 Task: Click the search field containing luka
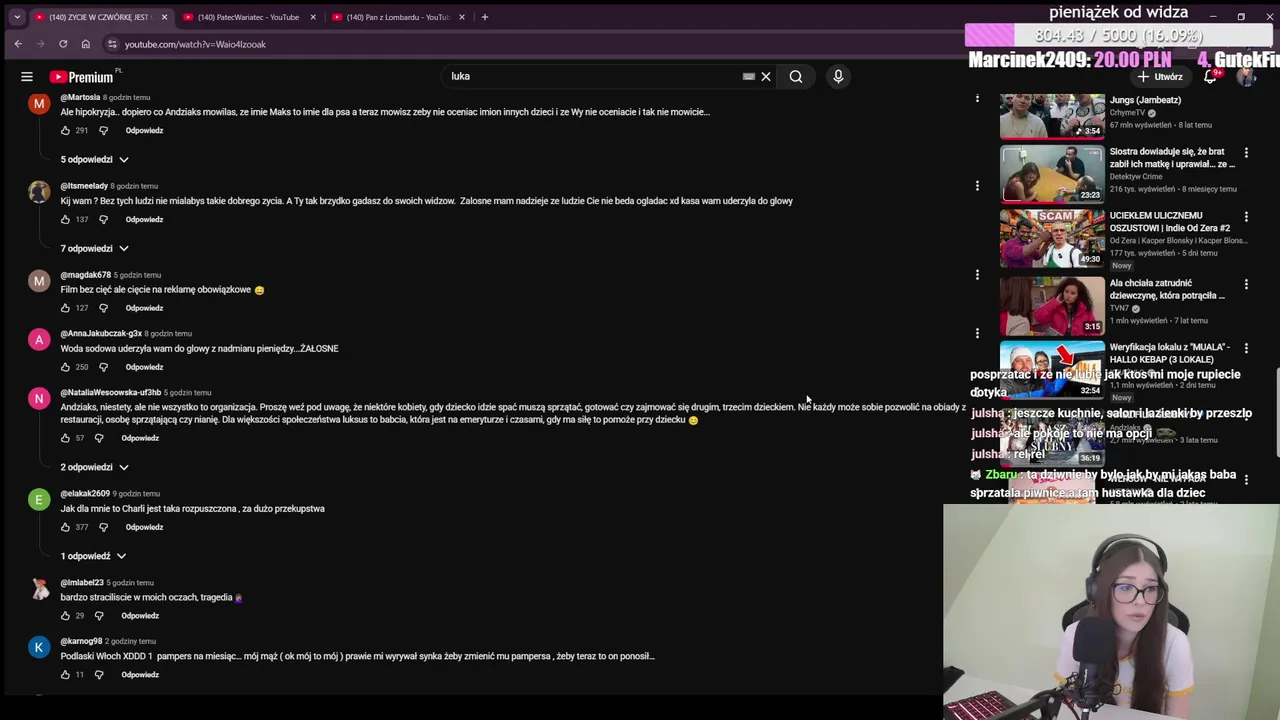pos(595,76)
